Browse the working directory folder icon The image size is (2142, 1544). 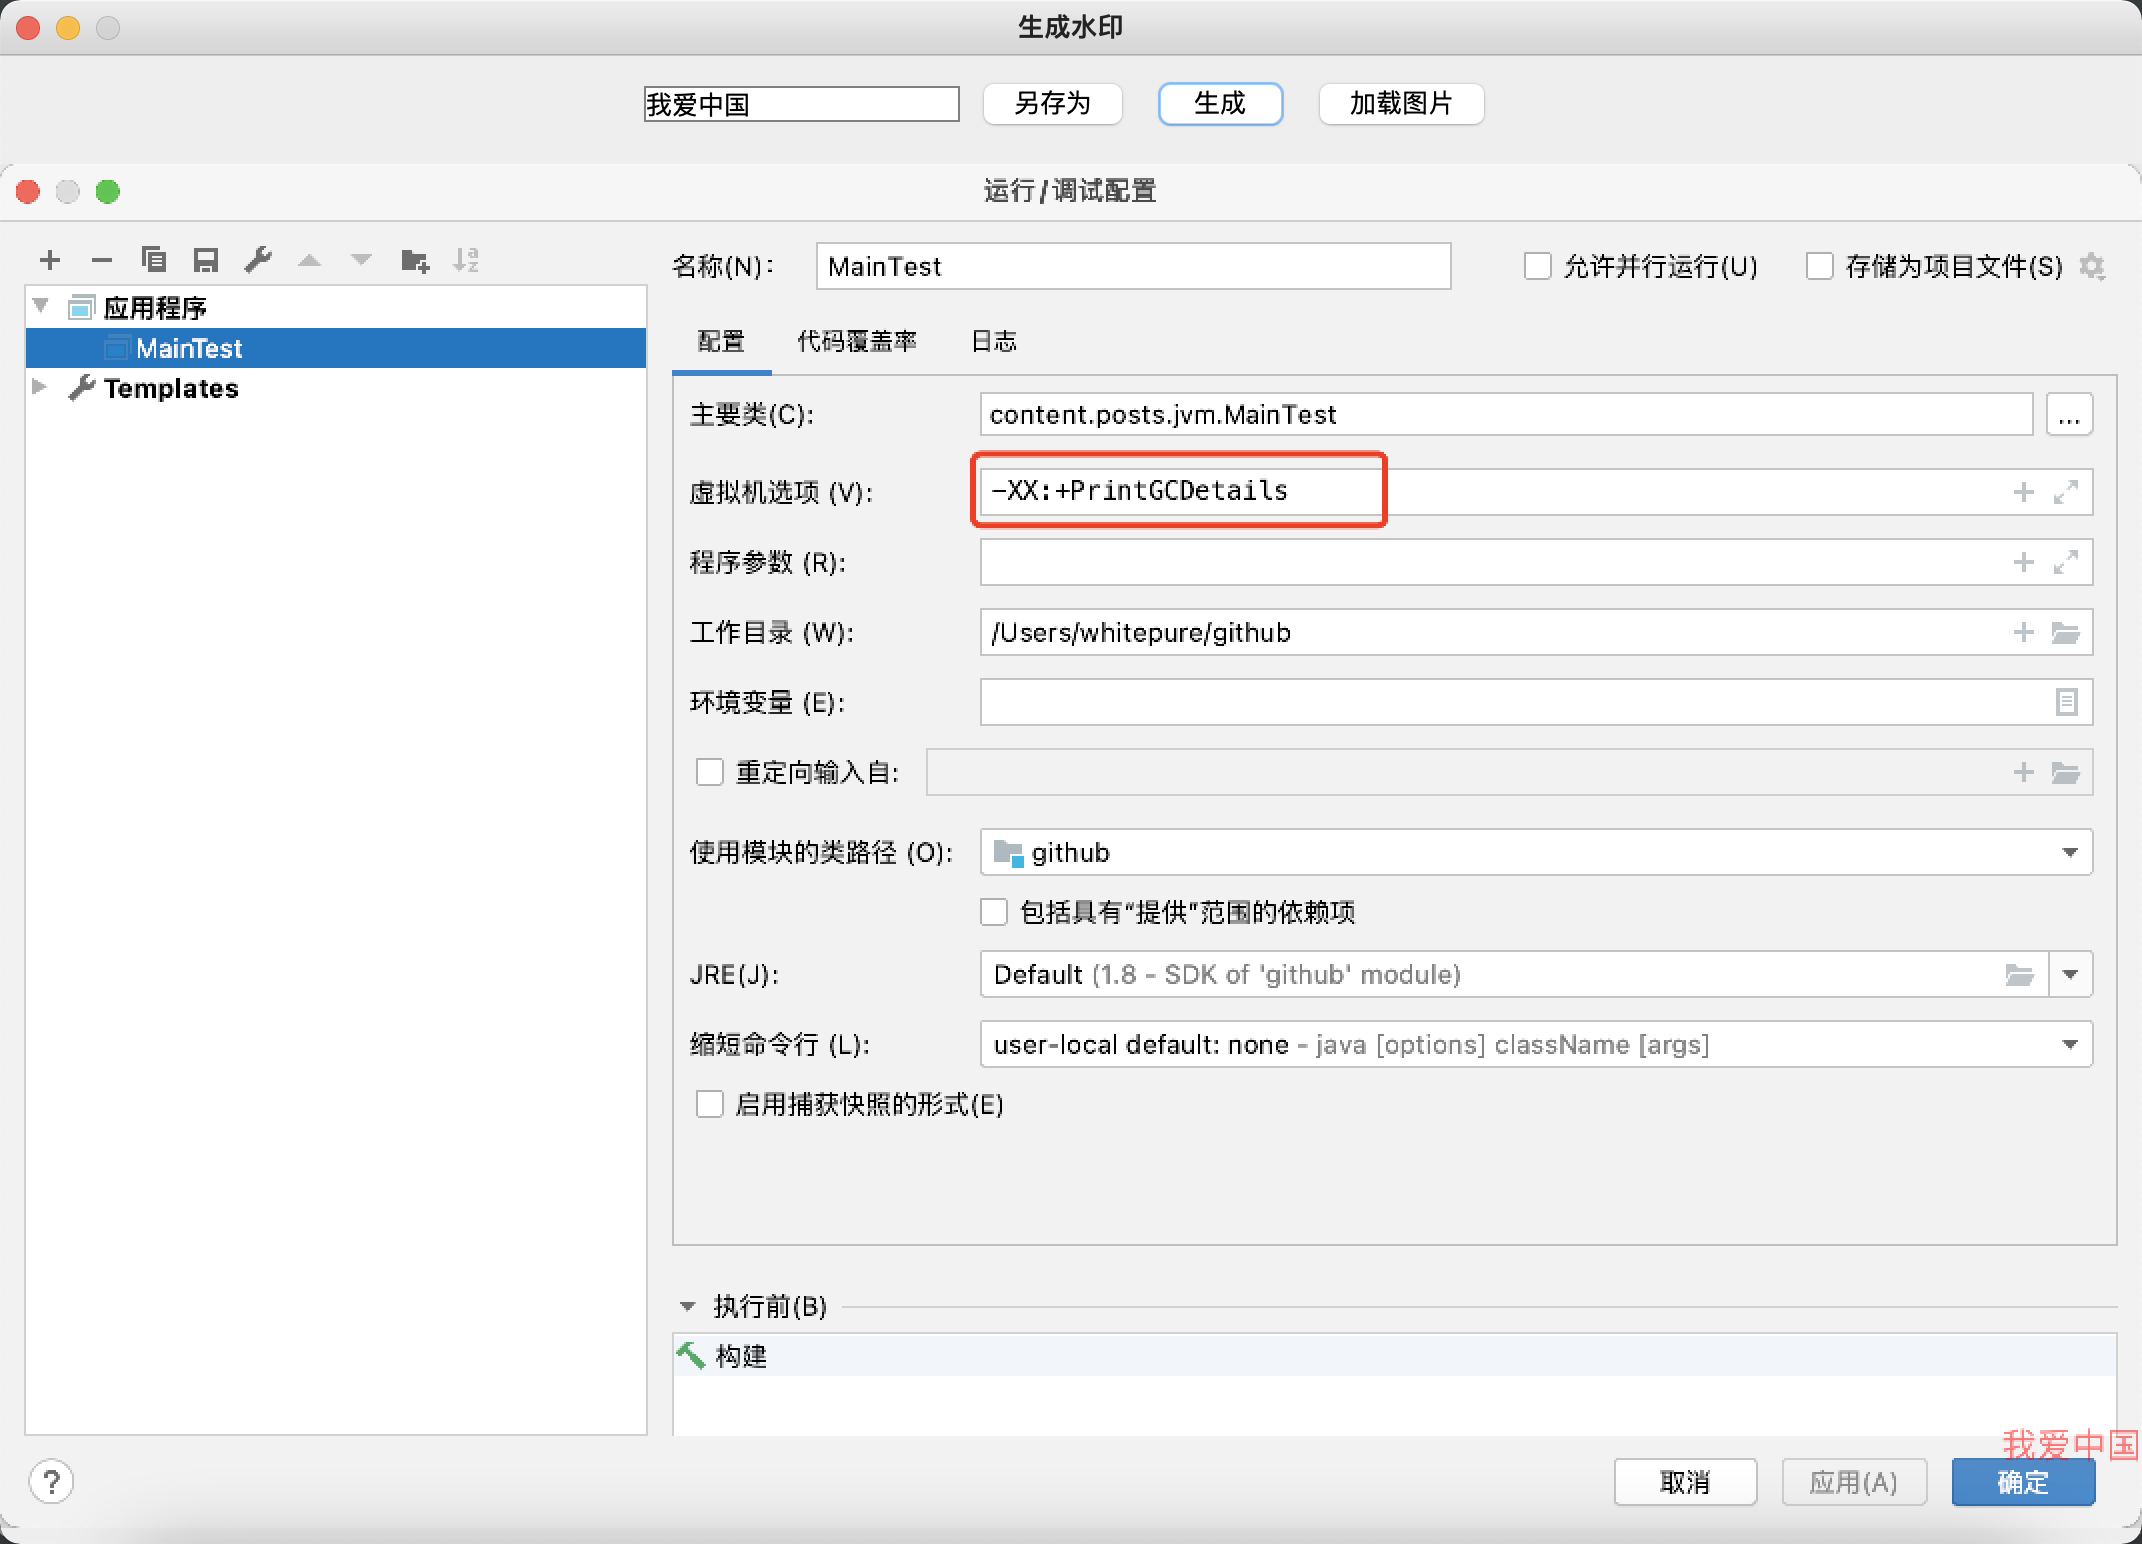click(2066, 633)
